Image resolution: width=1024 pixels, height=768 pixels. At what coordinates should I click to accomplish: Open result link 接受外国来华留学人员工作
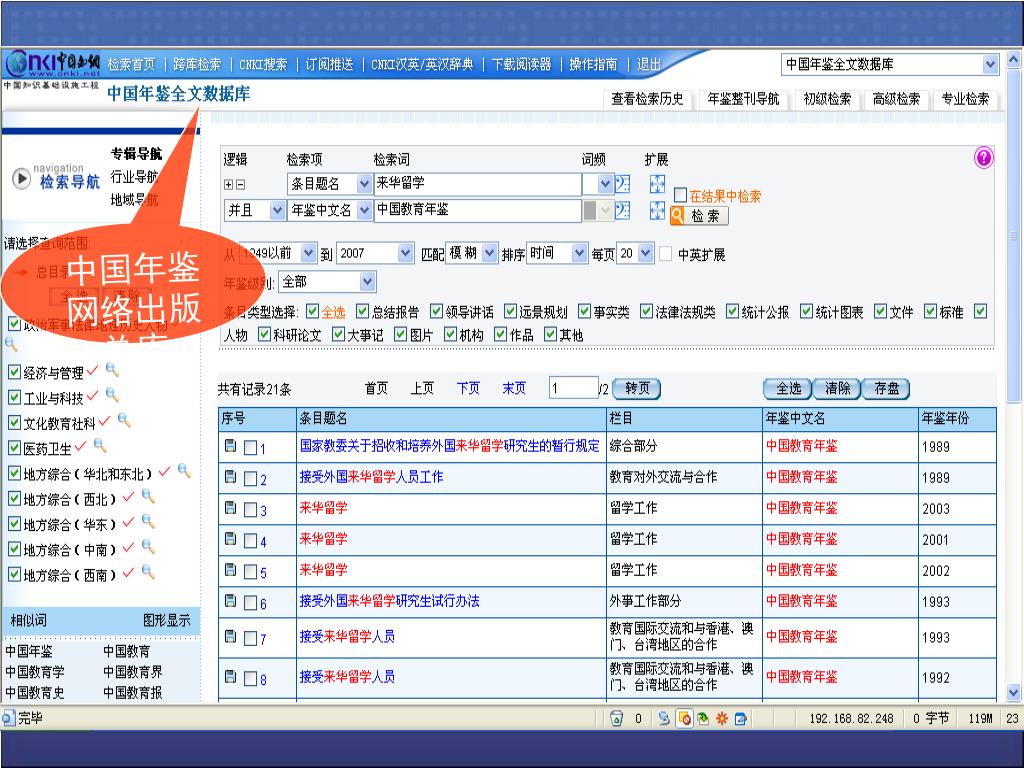coord(371,477)
